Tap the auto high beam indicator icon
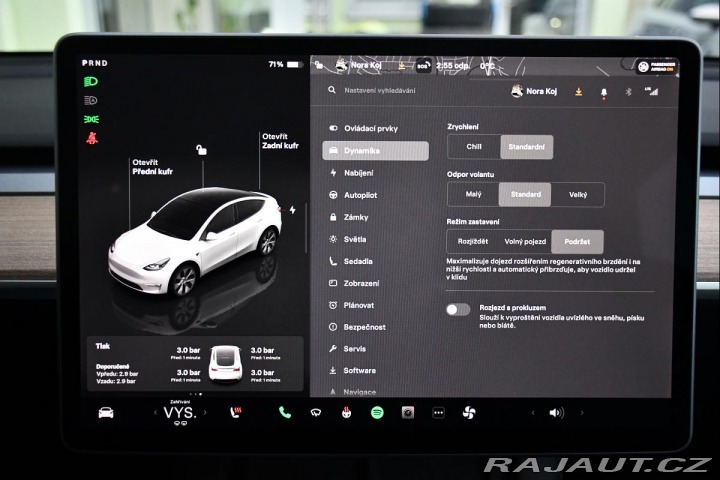Image resolution: width=720 pixels, height=480 pixels. pyautogui.click(x=91, y=100)
